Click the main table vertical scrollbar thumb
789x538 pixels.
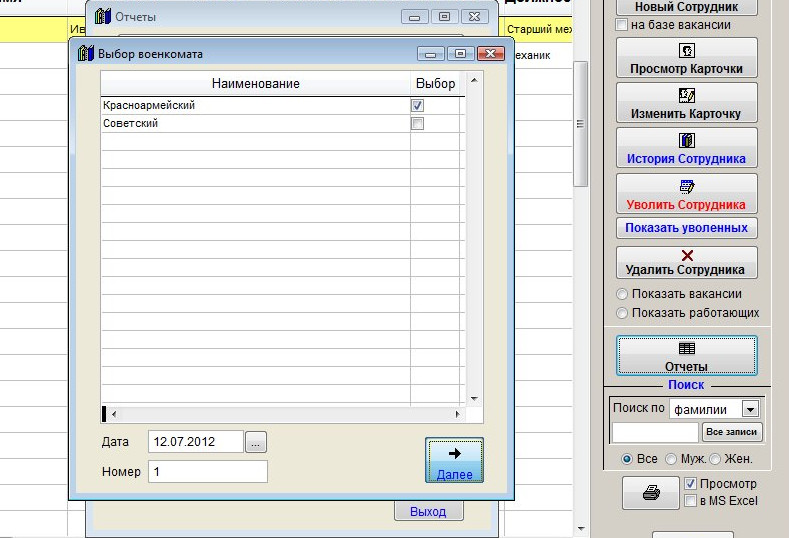(x=581, y=124)
